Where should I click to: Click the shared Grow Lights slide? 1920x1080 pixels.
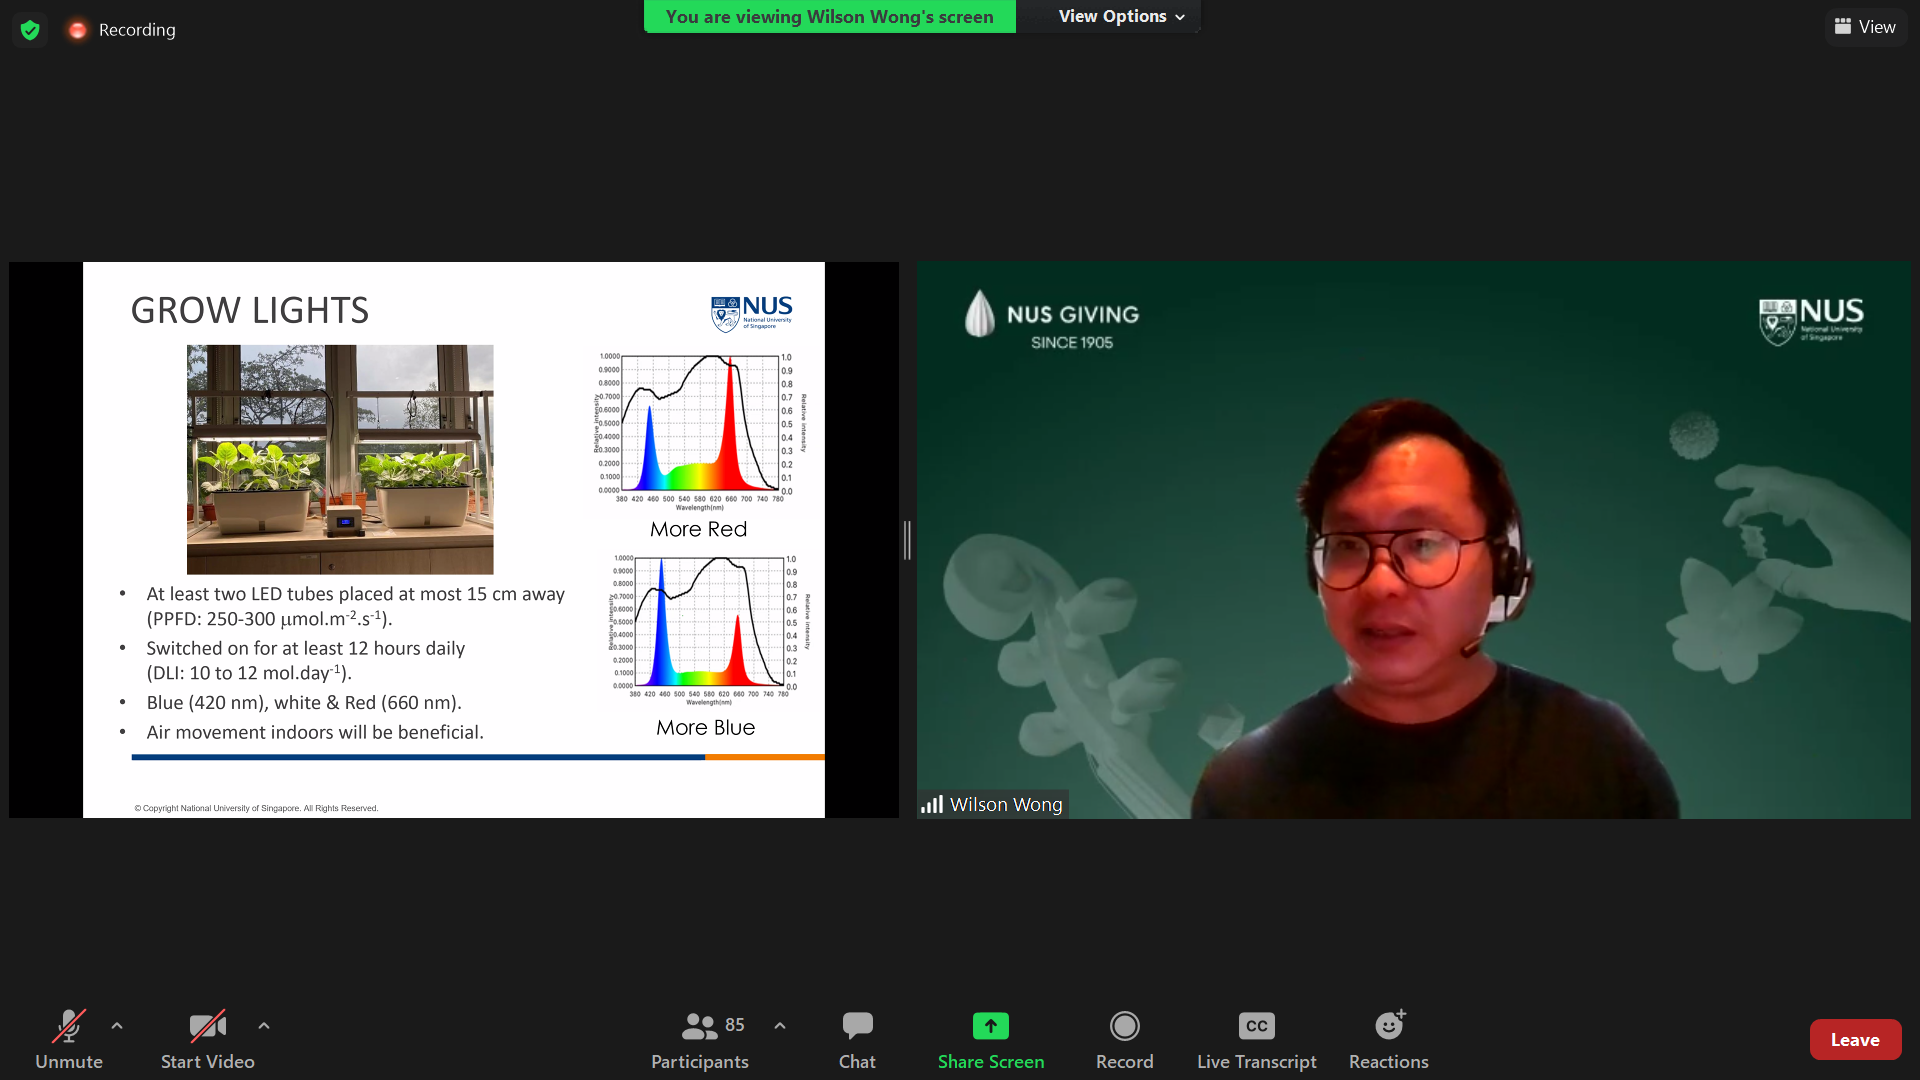coord(453,540)
